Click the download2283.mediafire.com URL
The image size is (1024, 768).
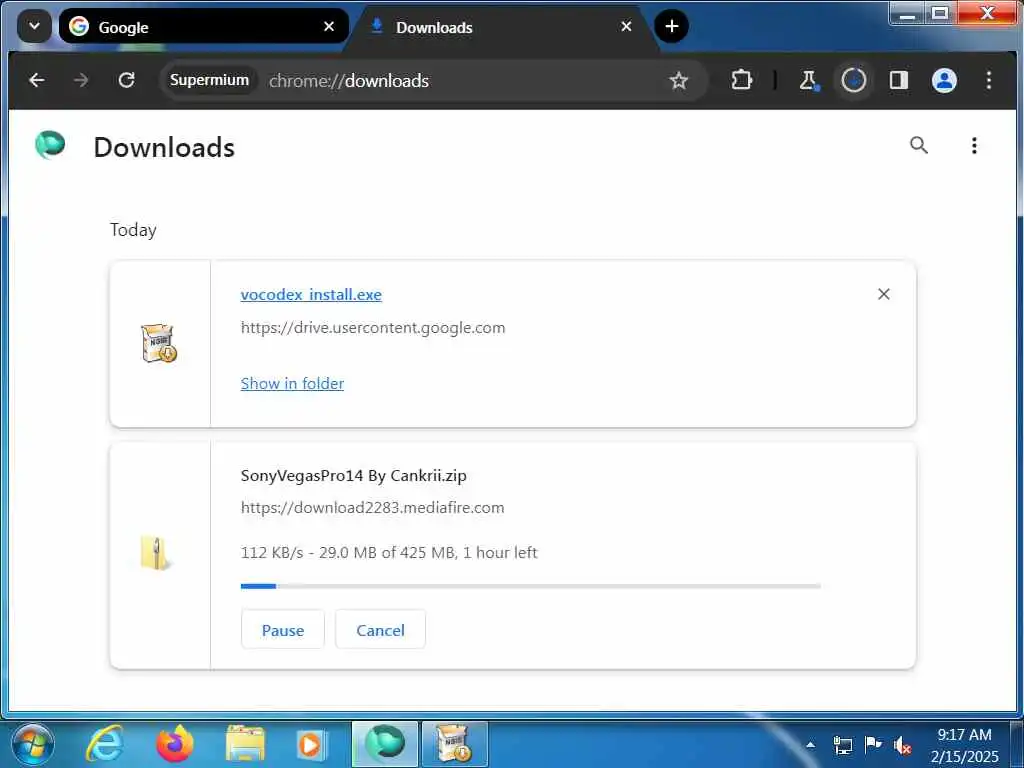372,507
